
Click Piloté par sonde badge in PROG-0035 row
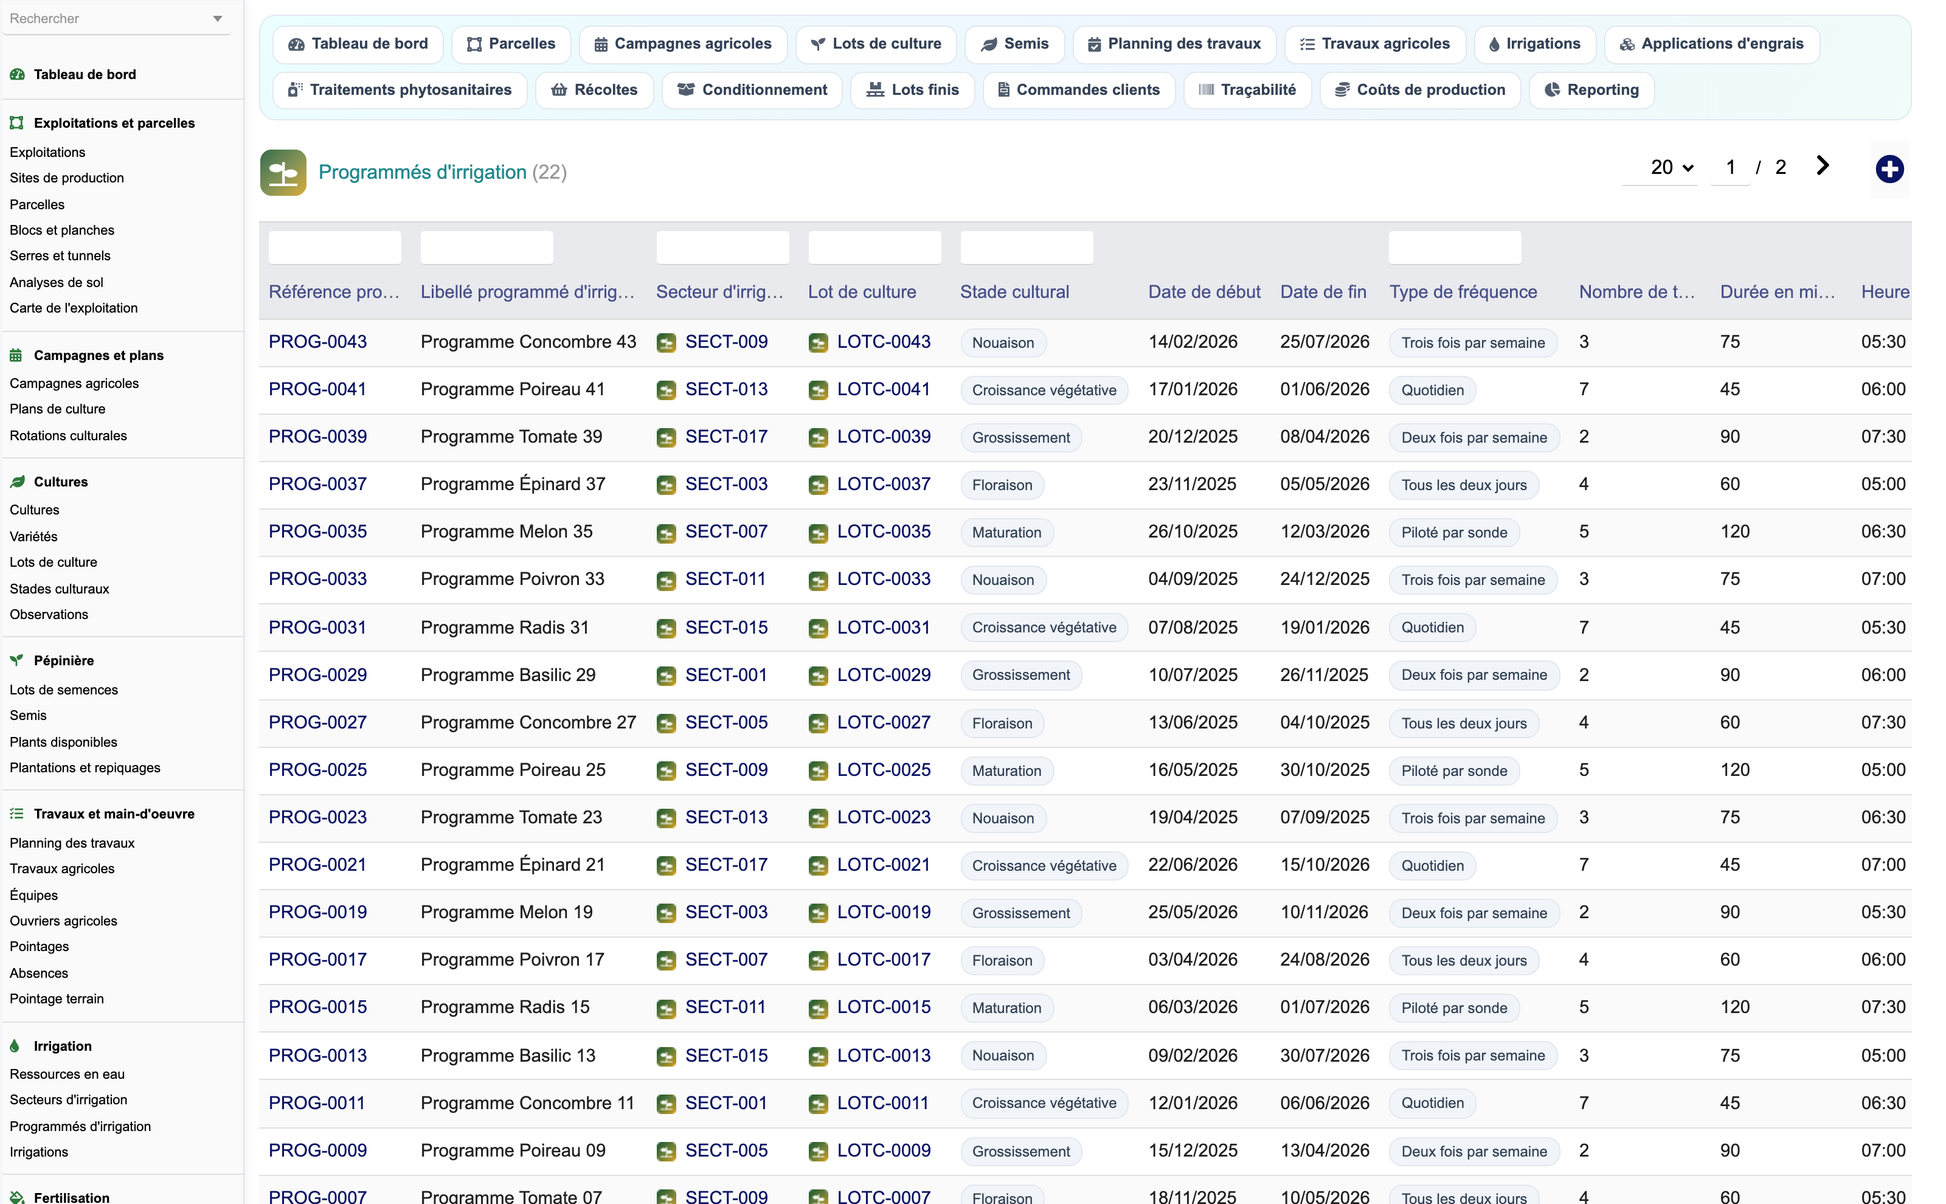[1454, 533]
